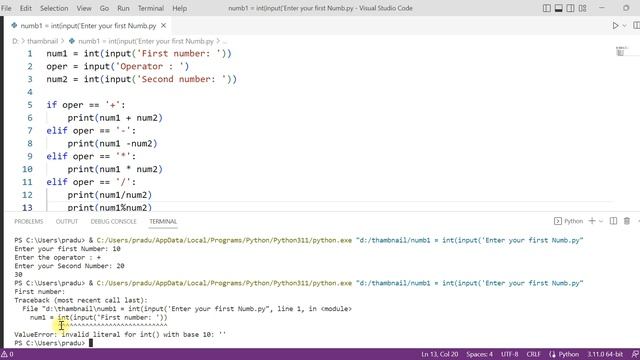
Task: Open the customize layout icon
Action: click(x=582, y=8)
